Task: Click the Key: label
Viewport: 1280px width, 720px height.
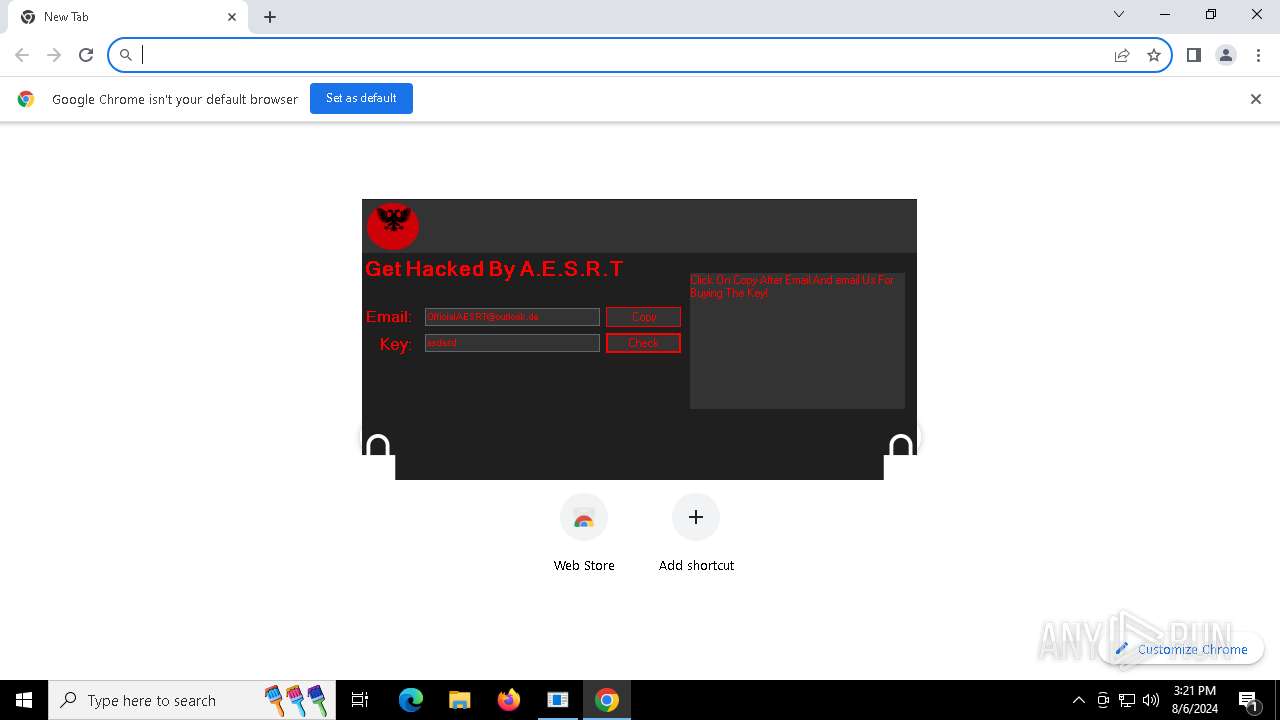Action: coord(396,344)
